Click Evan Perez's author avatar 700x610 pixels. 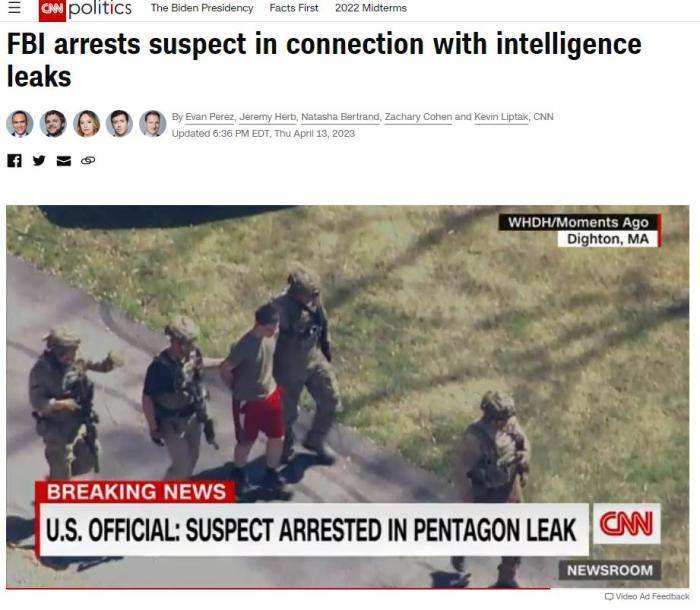20,123
